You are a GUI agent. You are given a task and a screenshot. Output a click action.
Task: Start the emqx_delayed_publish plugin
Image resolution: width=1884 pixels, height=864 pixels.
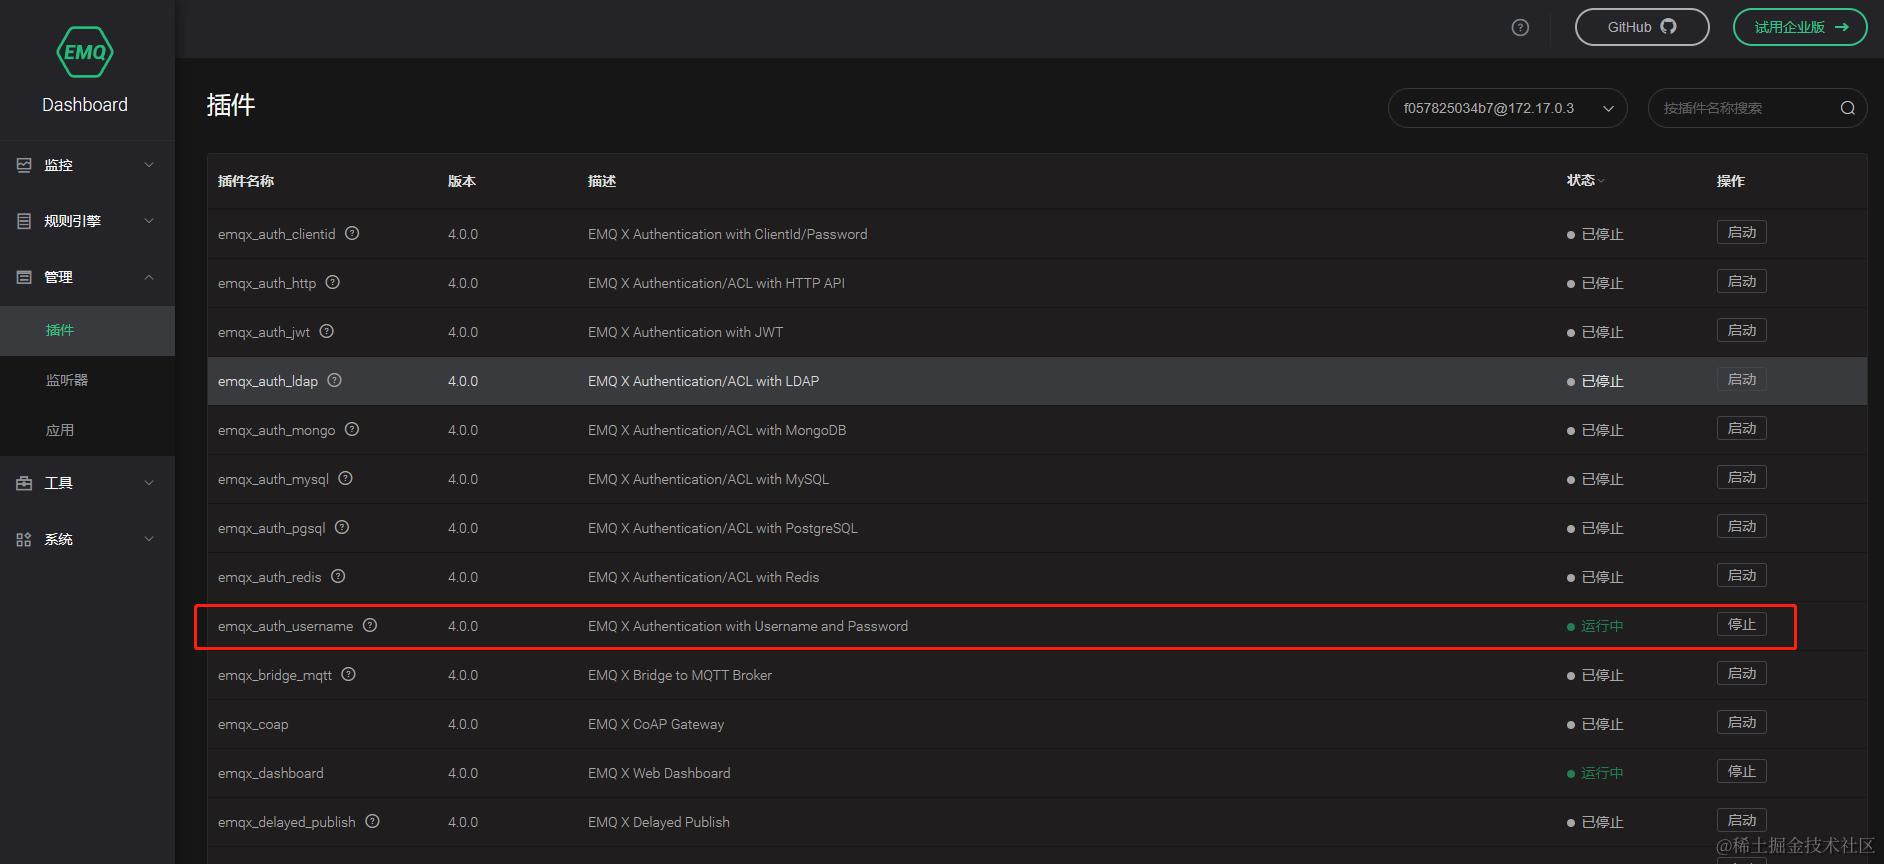pyautogui.click(x=1742, y=820)
